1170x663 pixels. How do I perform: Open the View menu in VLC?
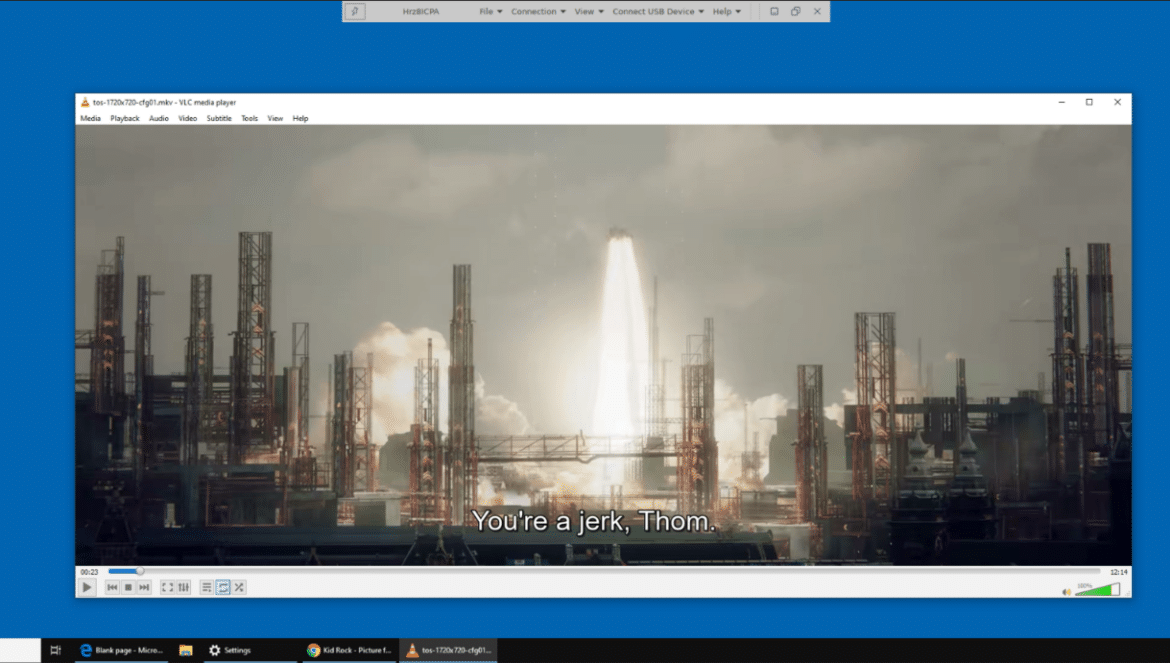[x=275, y=119]
